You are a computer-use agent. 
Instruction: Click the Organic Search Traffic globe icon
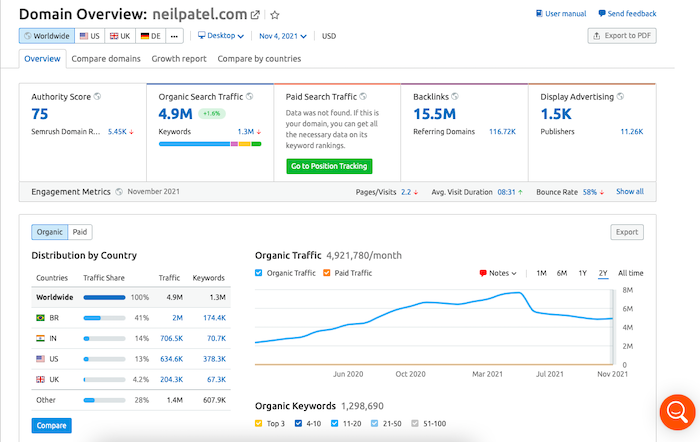250,96
